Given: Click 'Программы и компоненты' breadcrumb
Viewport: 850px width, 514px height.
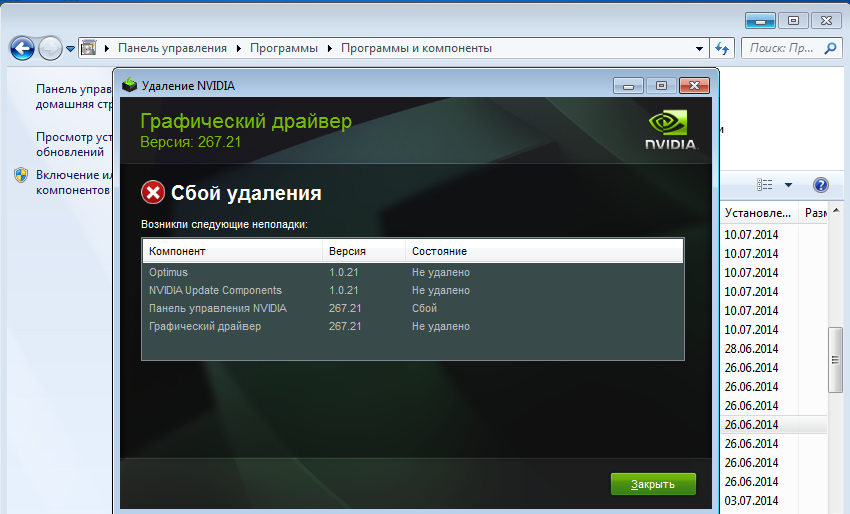Looking at the screenshot, I should coord(416,48).
